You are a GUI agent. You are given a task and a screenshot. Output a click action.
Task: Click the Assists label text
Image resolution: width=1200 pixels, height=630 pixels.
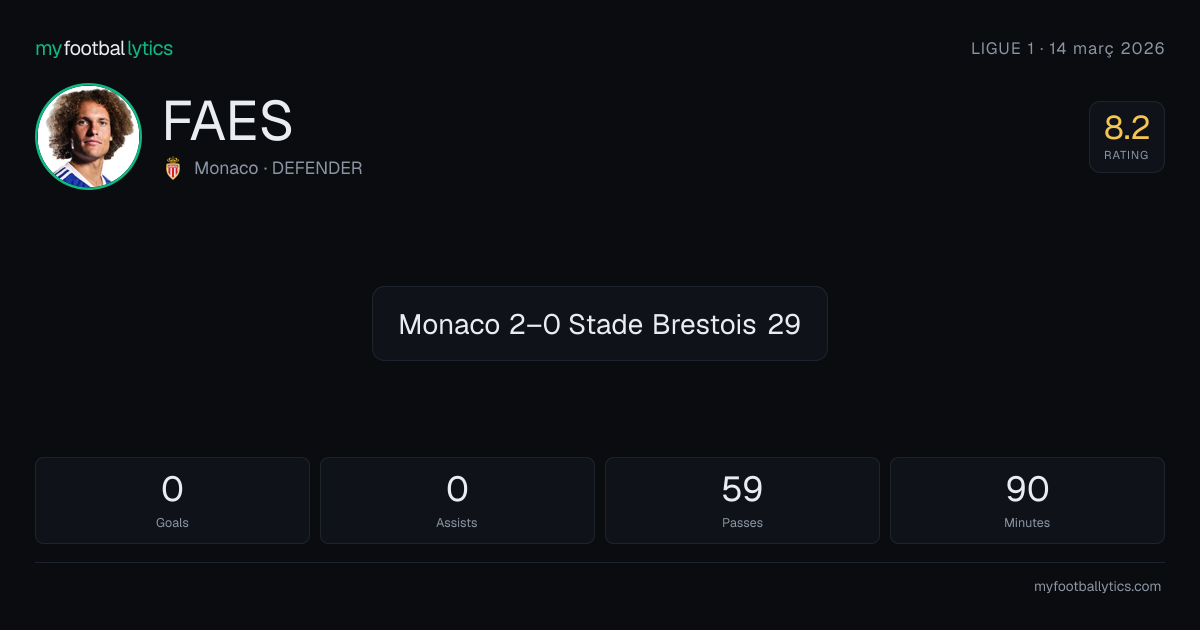pyautogui.click(x=457, y=522)
